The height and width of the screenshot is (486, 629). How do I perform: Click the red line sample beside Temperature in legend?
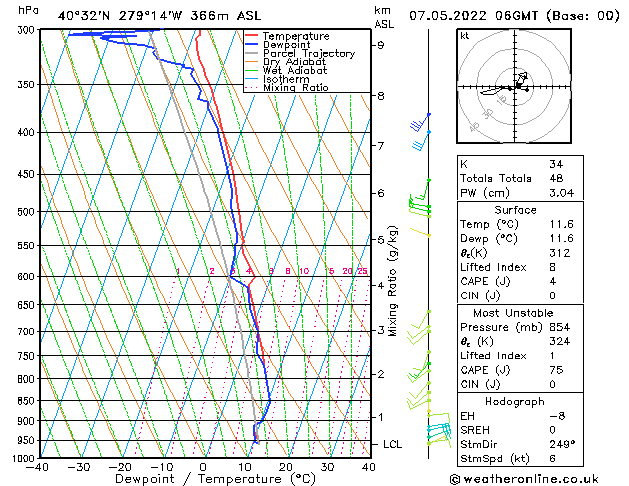point(251,36)
